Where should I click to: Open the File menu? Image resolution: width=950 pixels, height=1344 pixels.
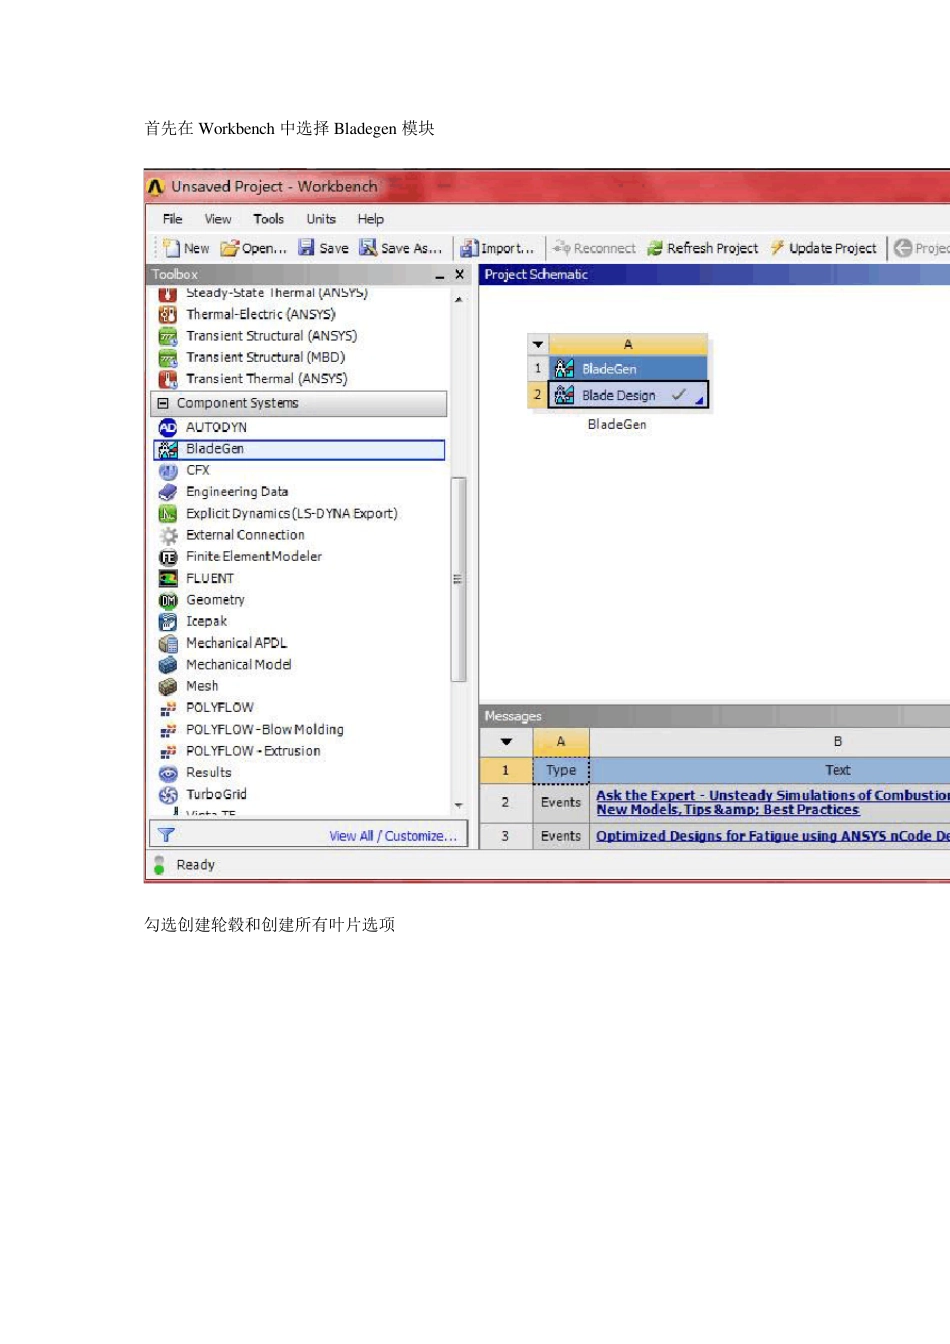point(172,219)
